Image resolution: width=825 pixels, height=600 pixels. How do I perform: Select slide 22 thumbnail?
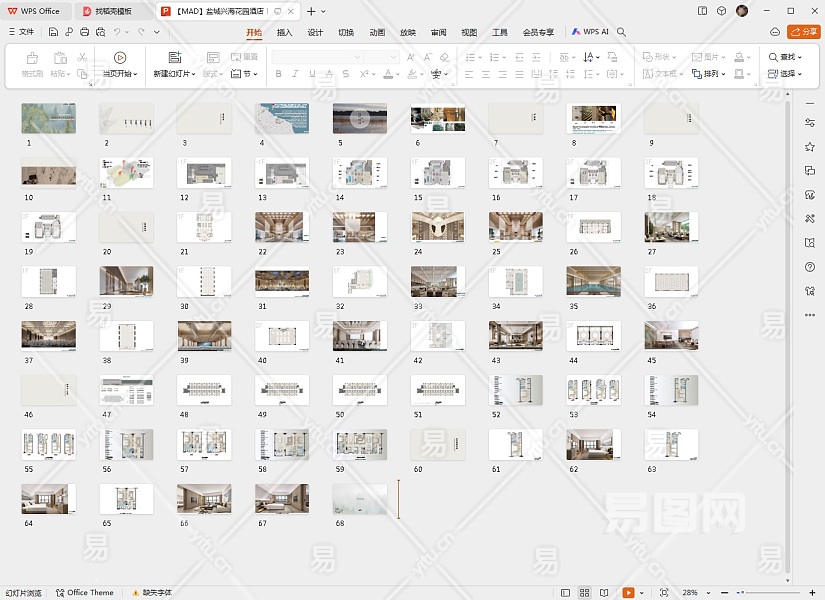click(281, 227)
